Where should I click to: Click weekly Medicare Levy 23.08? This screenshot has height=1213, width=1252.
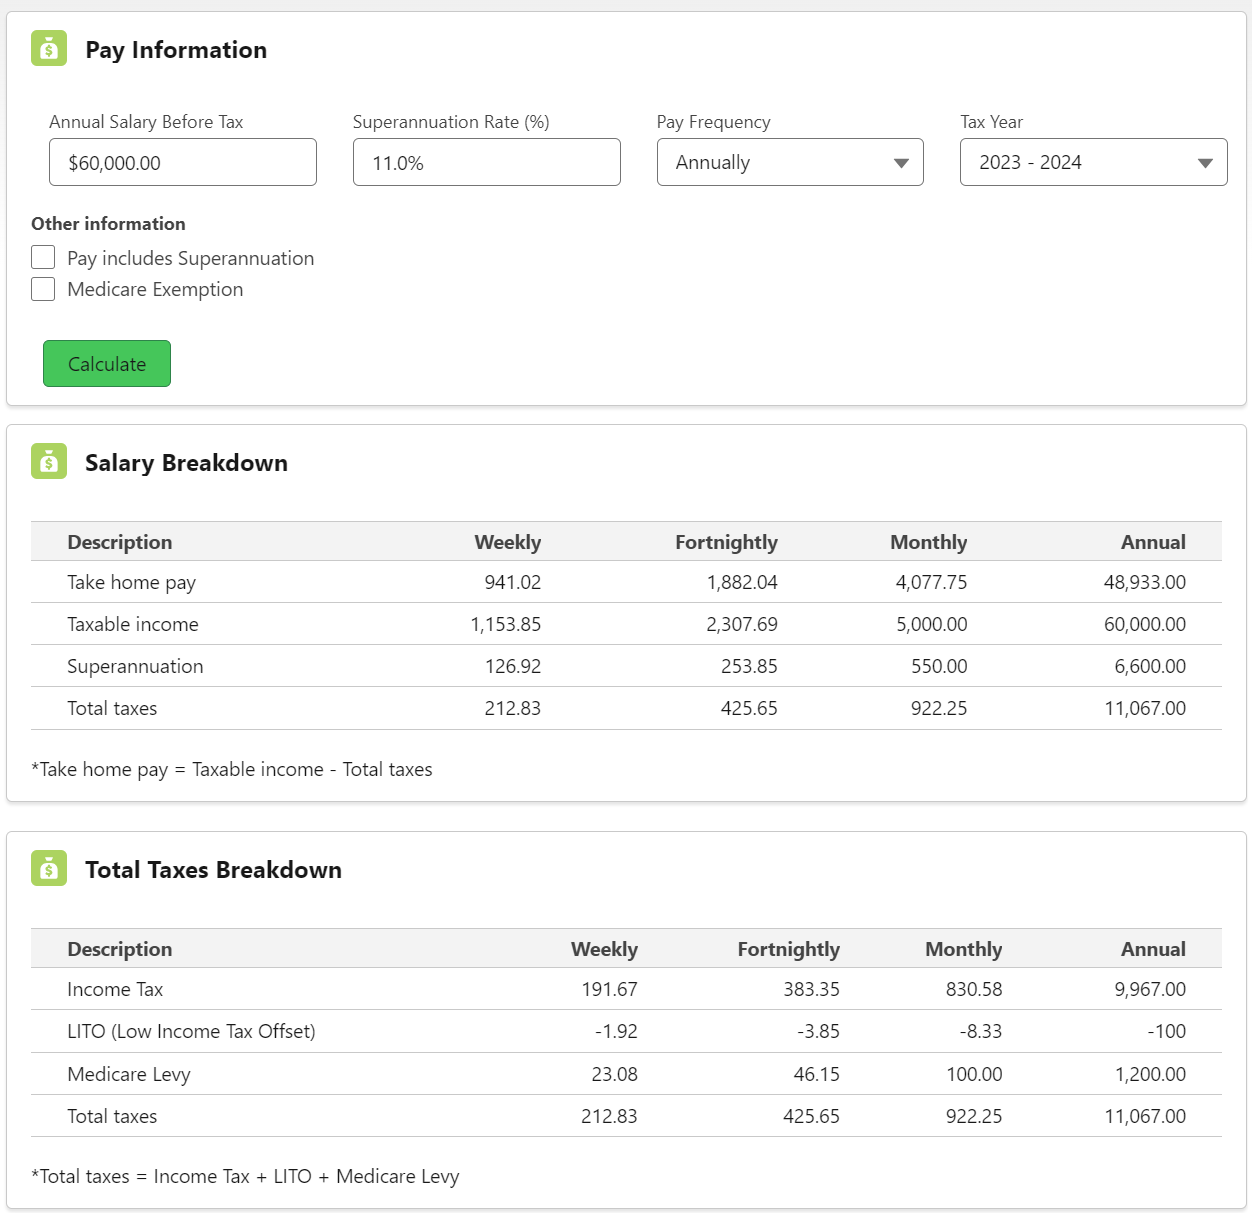(615, 1074)
